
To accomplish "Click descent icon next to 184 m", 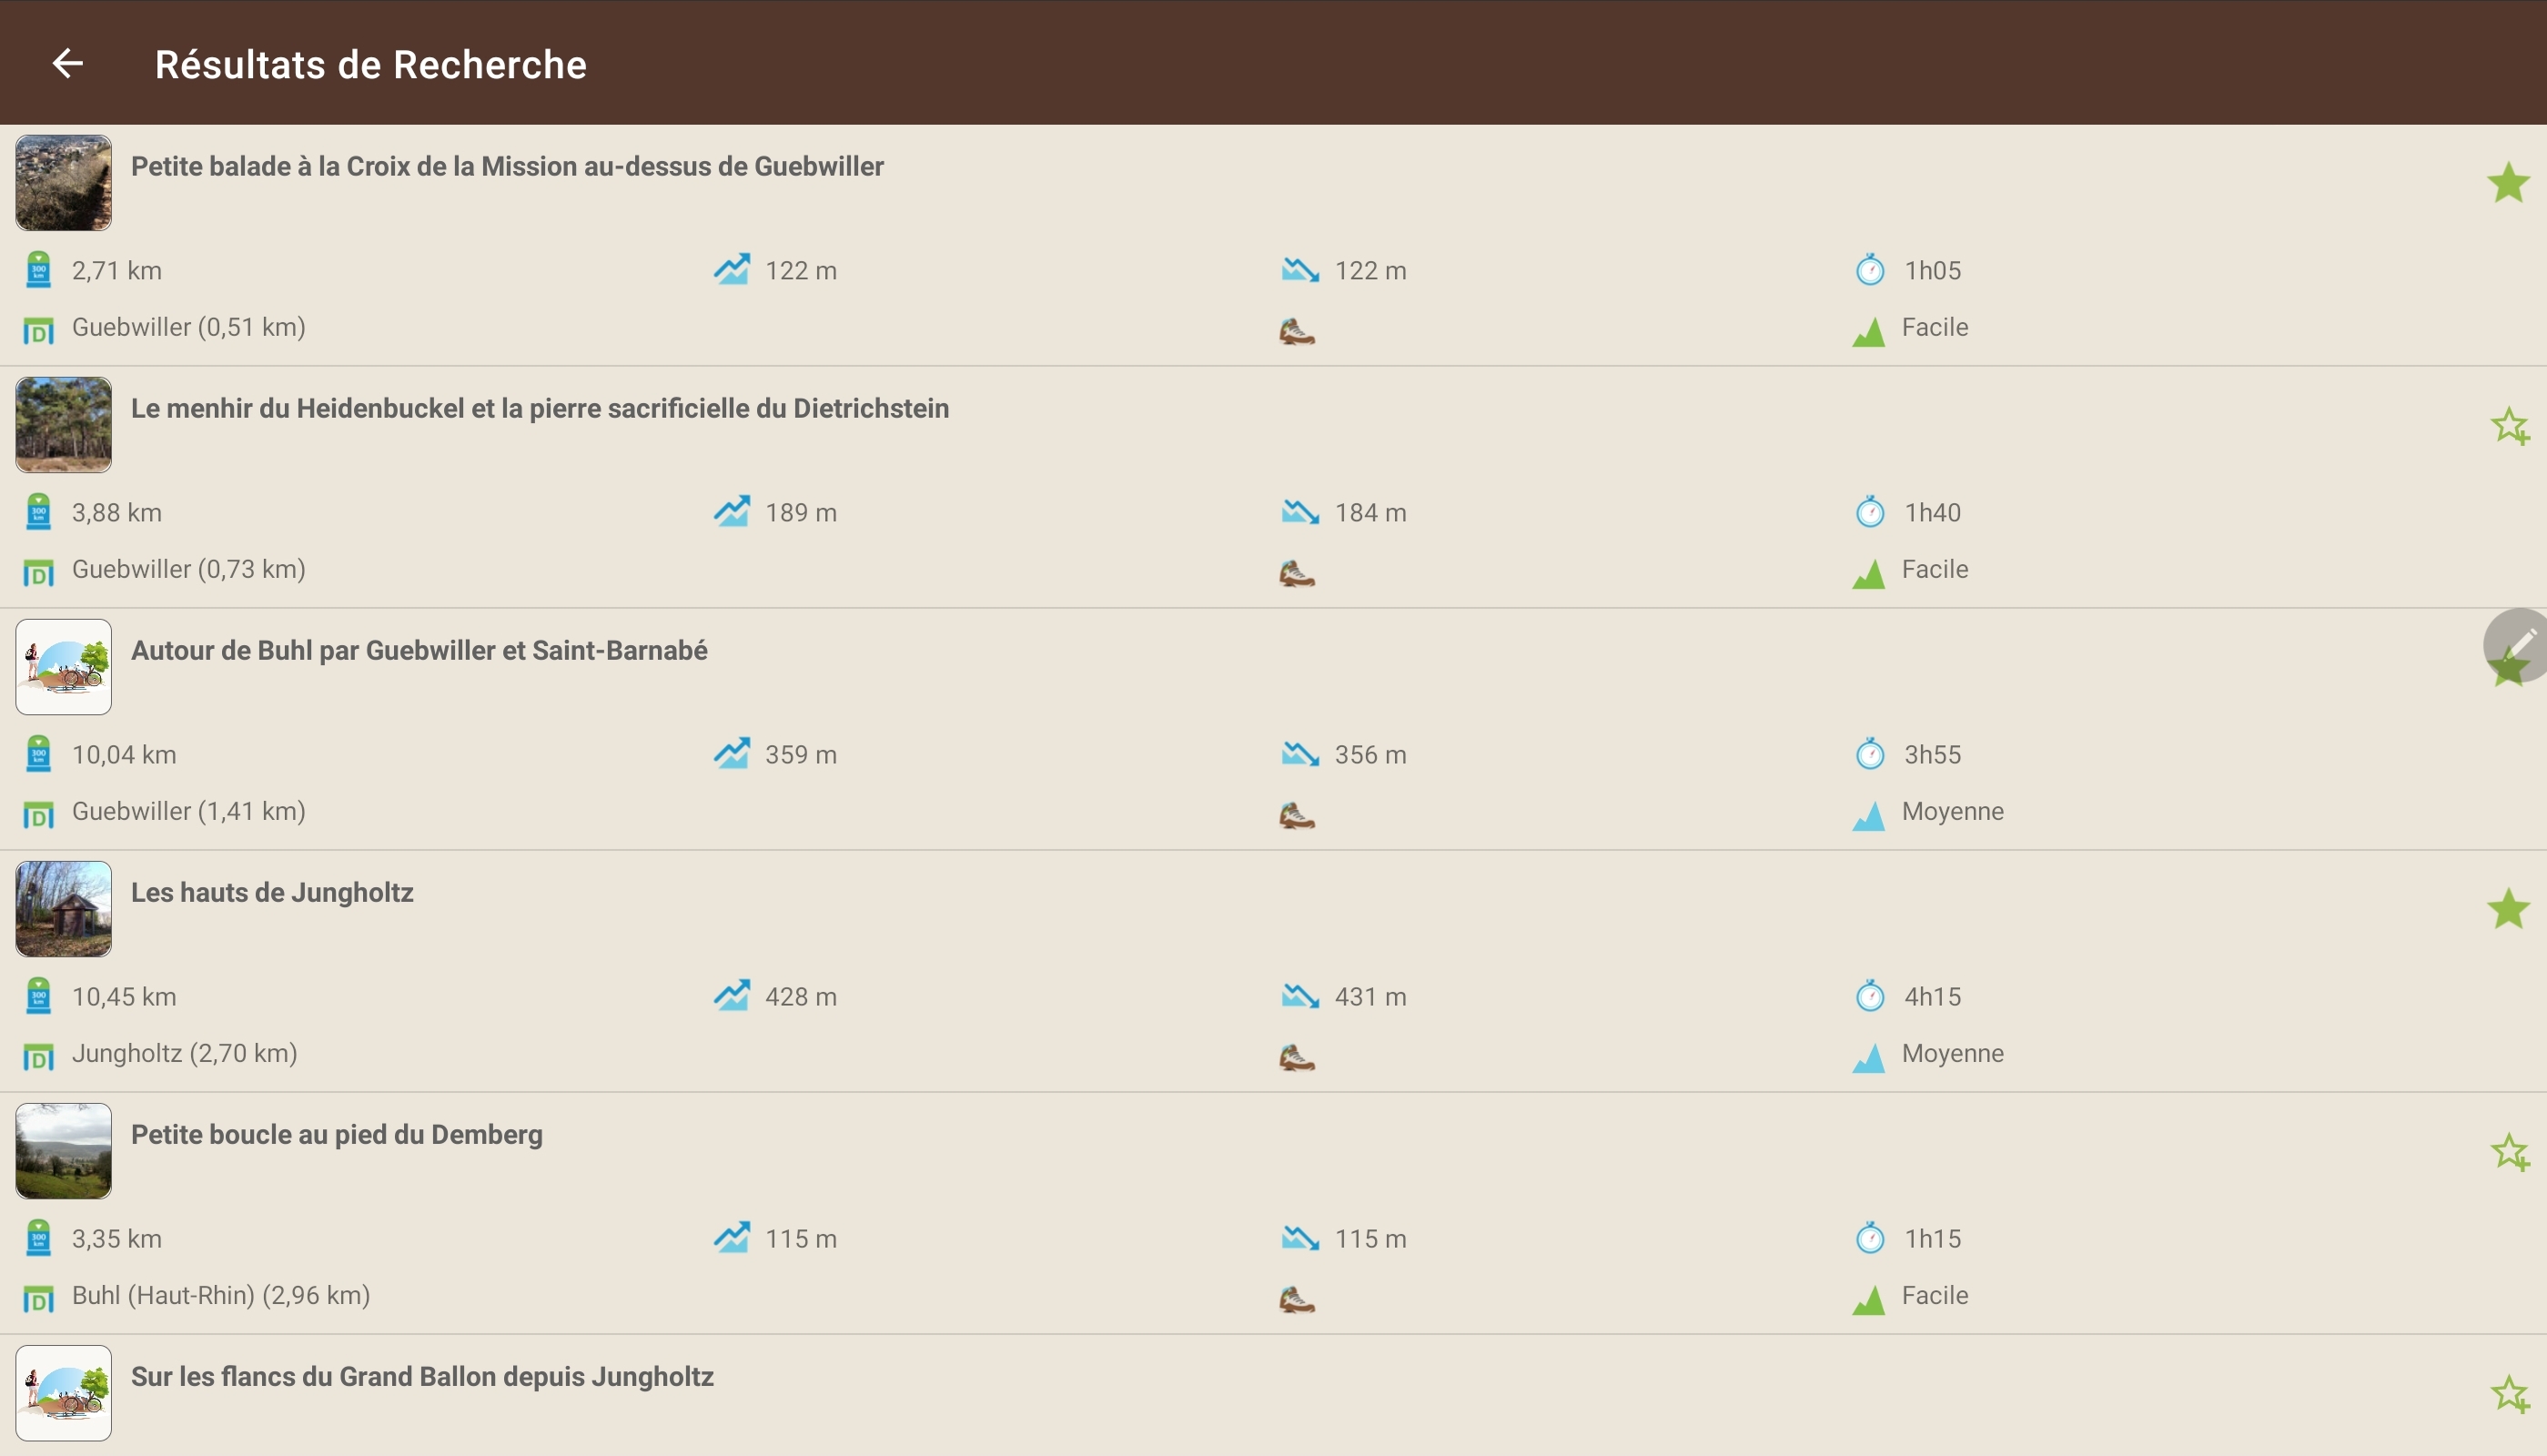I will click(1300, 512).
